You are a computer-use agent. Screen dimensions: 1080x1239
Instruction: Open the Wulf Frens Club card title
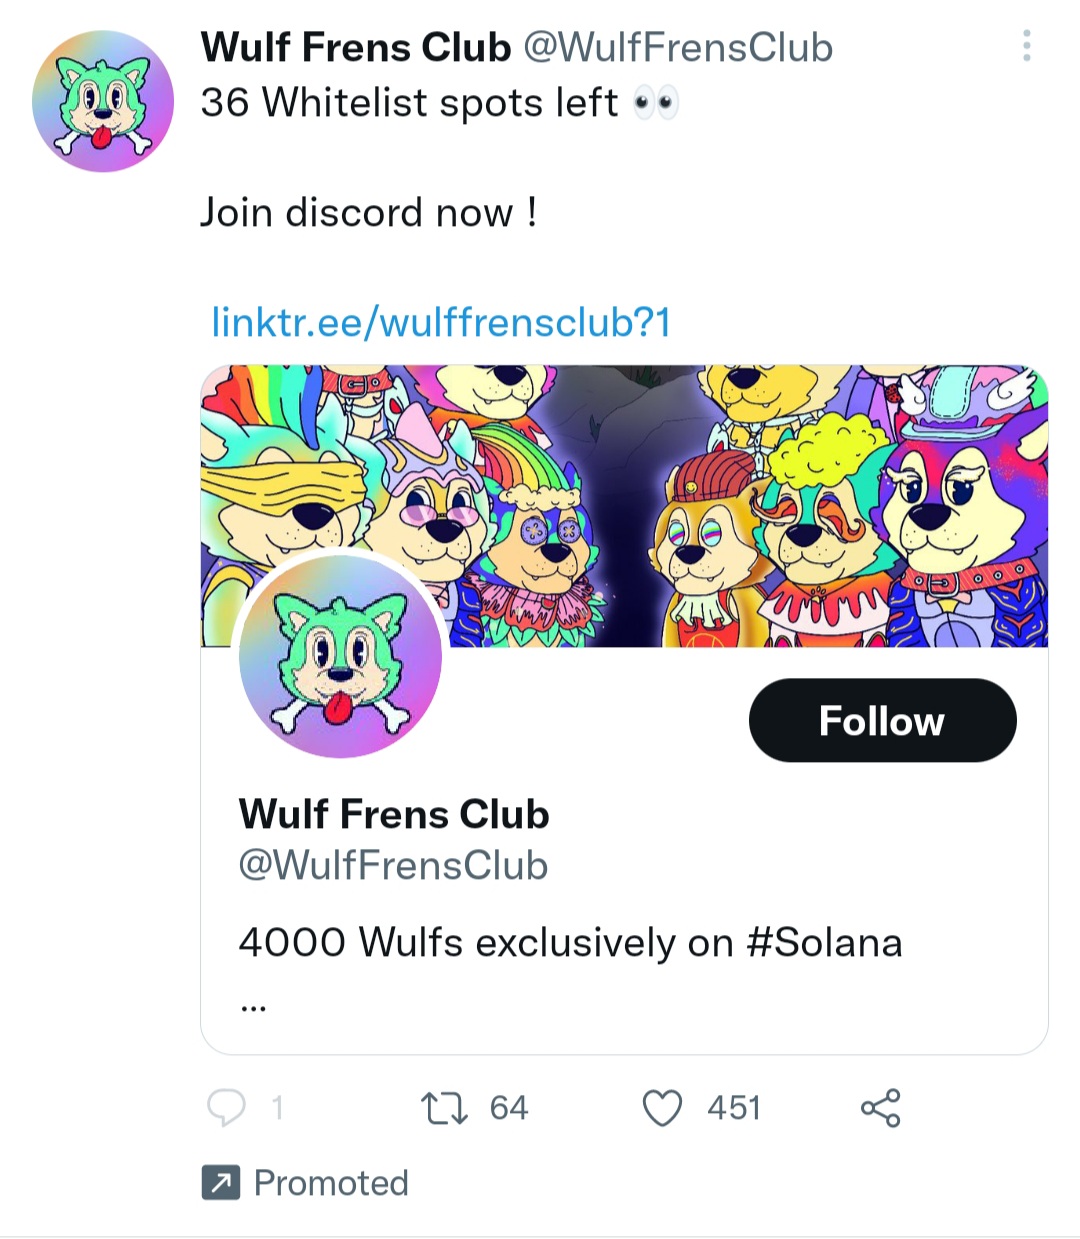[393, 814]
